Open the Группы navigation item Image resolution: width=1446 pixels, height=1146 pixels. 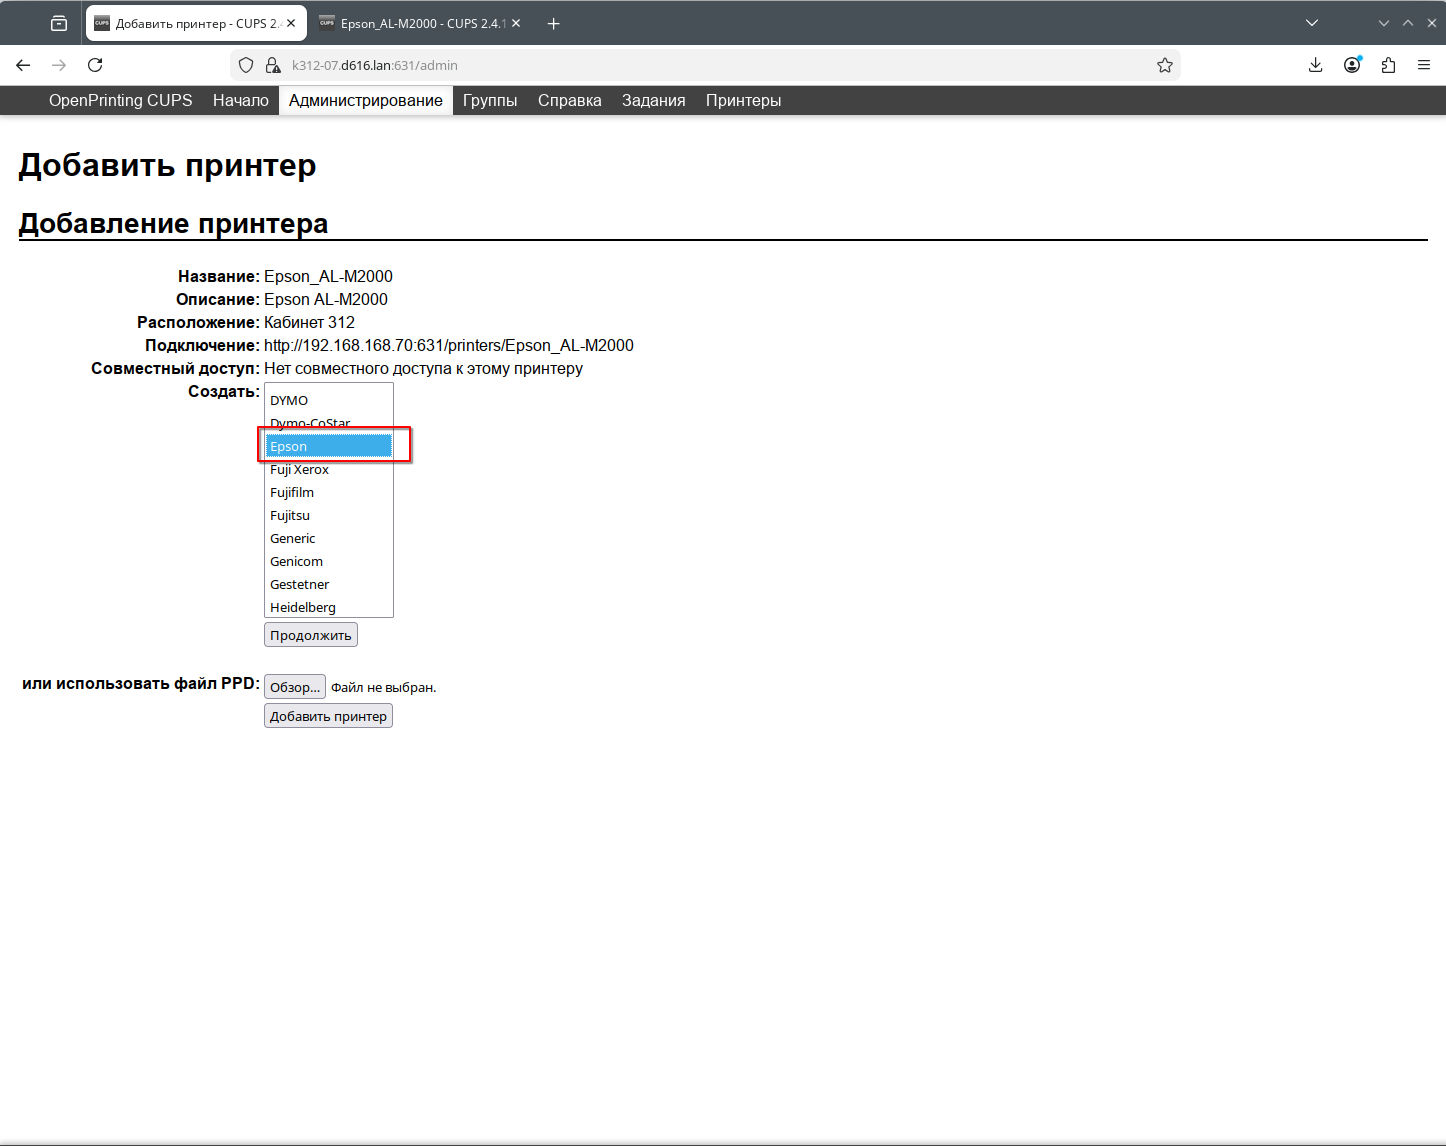click(x=490, y=100)
